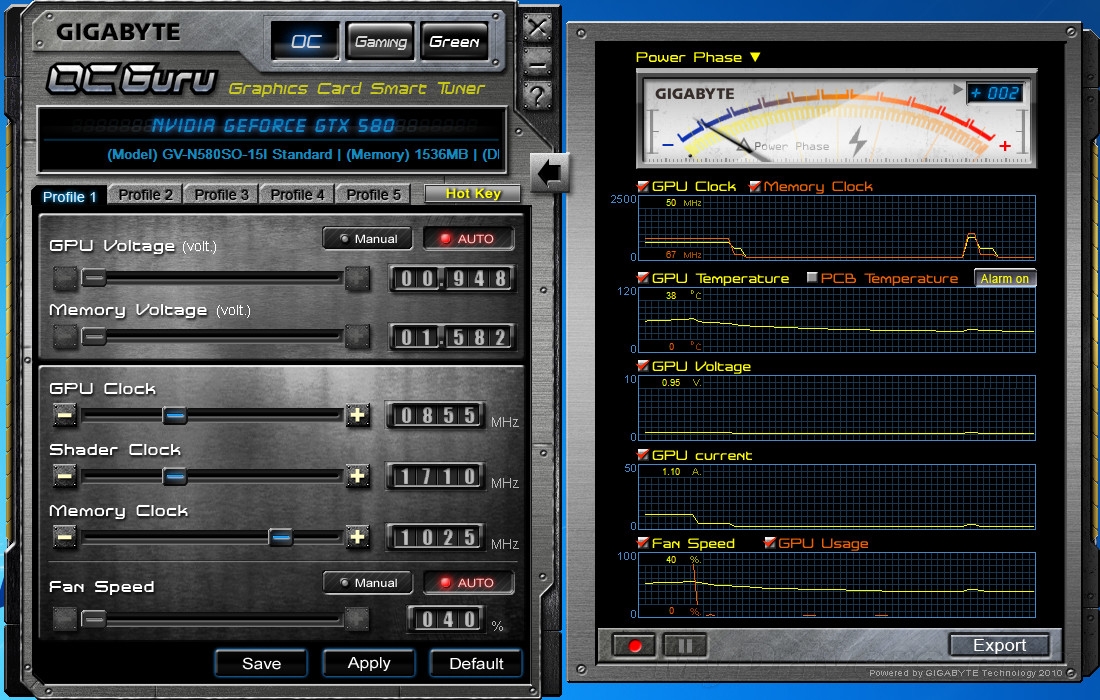Viewport: 1100px width, 700px height.
Task: Decrease Memory Voltage with left slider button
Action: (x=65, y=337)
